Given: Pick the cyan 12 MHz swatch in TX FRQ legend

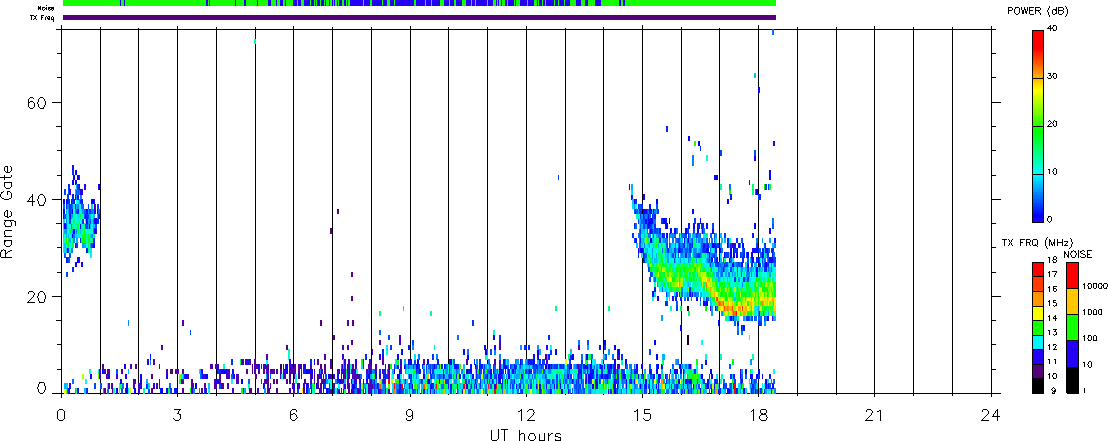Looking at the screenshot, I should pyautogui.click(x=1038, y=342).
